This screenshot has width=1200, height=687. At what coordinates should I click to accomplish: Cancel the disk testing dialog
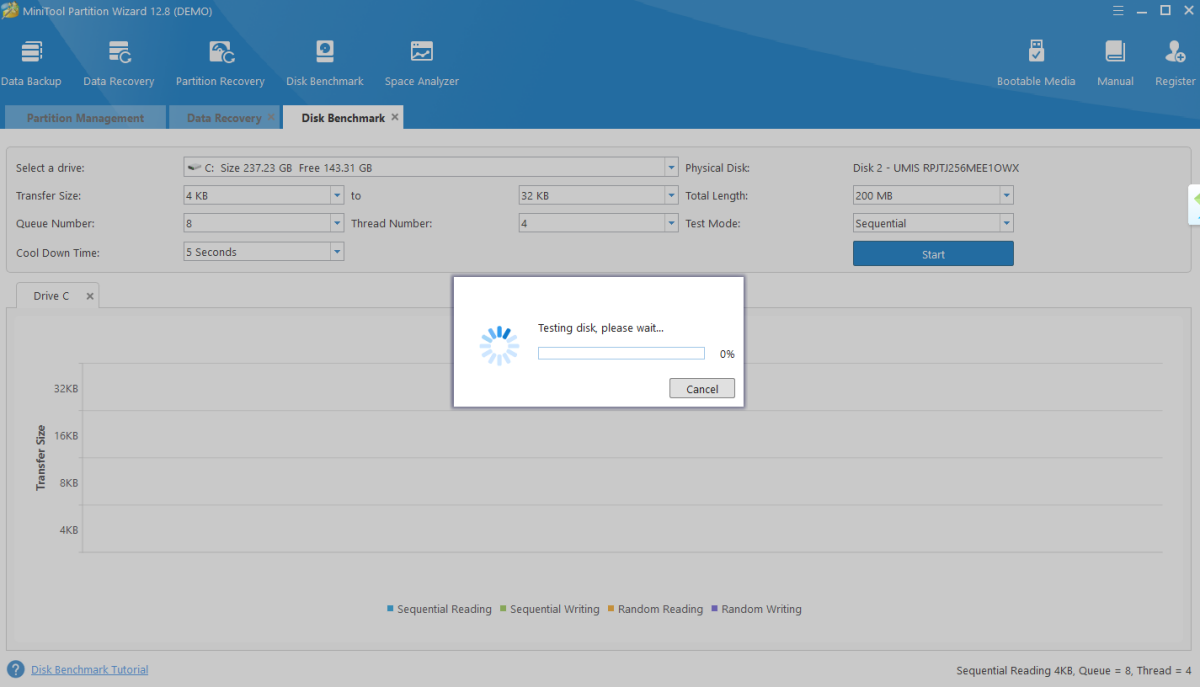702,389
